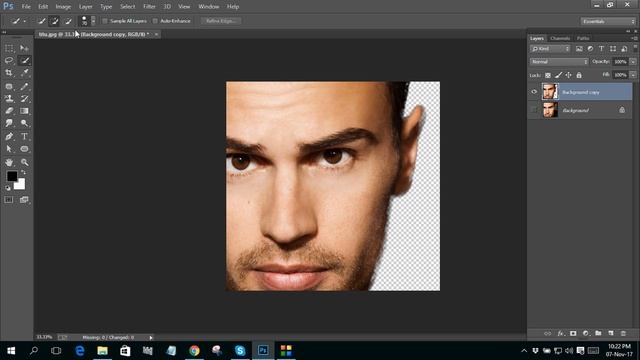Choose Add to Selection mode
The width and height of the screenshot is (640, 360).
(x=54, y=21)
